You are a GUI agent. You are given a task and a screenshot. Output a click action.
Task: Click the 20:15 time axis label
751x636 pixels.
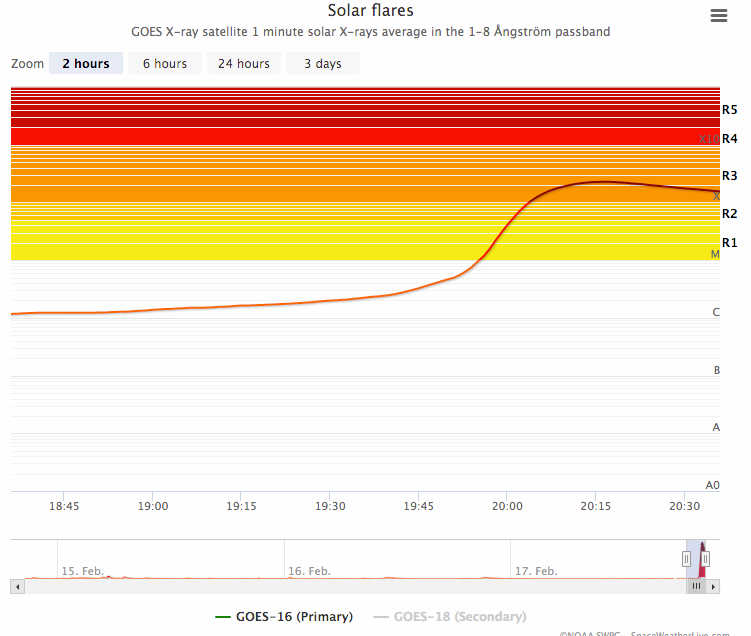[x=595, y=506]
